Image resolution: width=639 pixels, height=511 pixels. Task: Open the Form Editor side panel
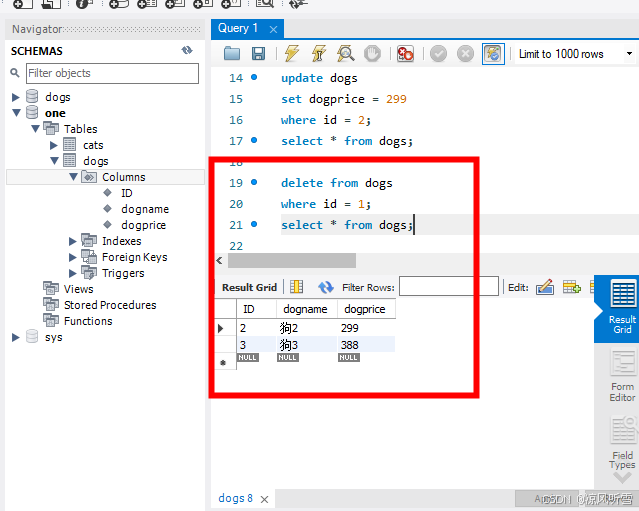click(x=622, y=377)
